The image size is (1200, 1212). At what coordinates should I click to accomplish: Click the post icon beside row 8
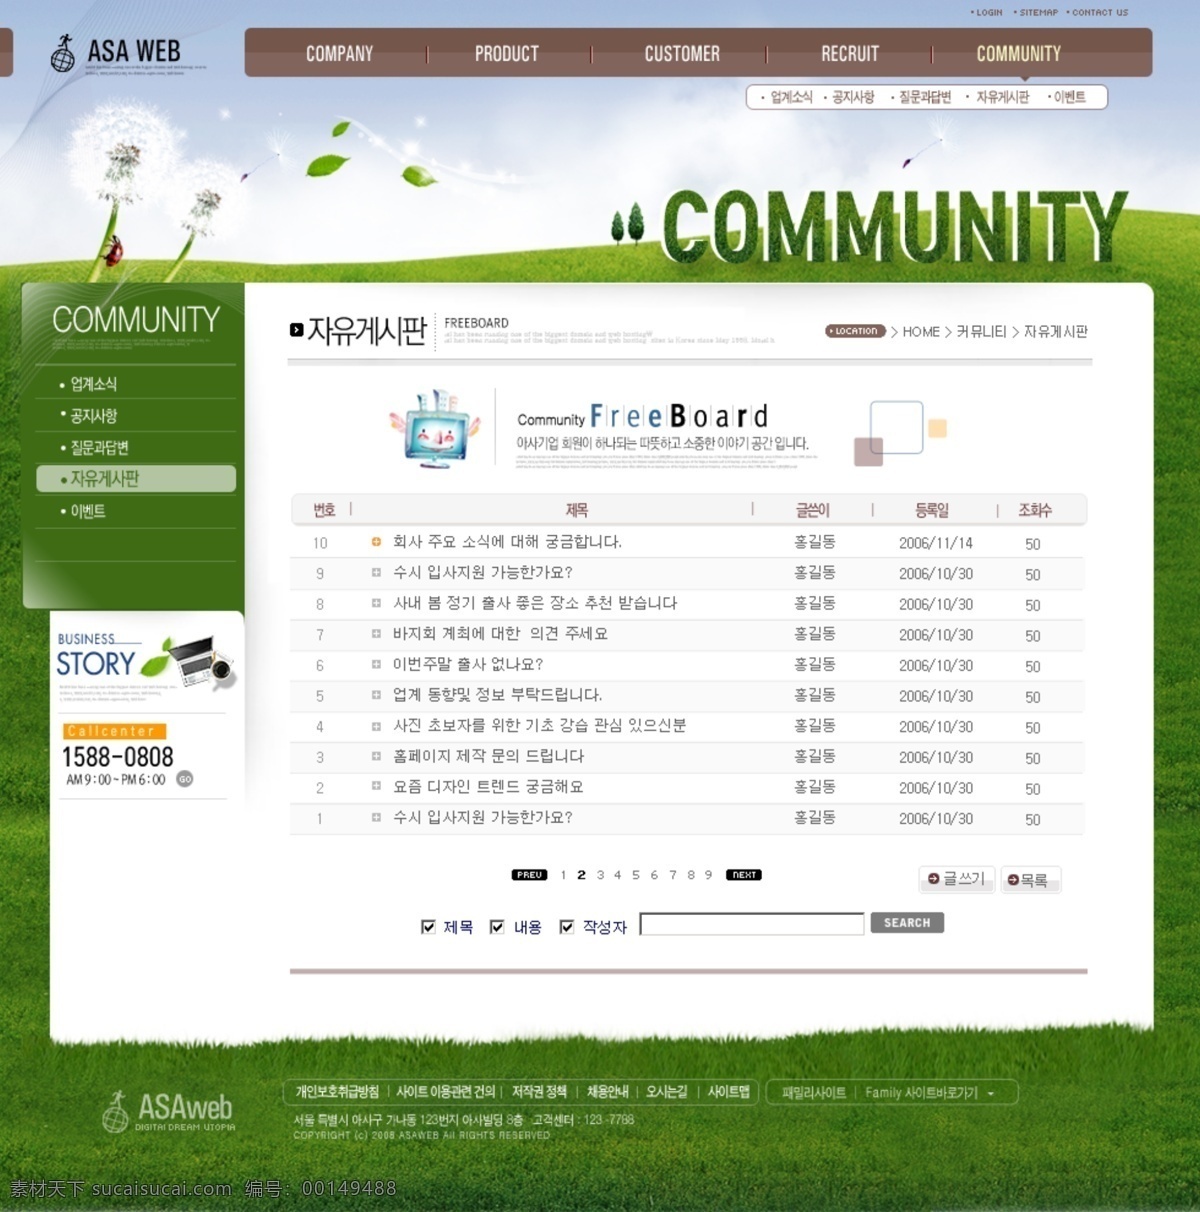pyautogui.click(x=376, y=603)
